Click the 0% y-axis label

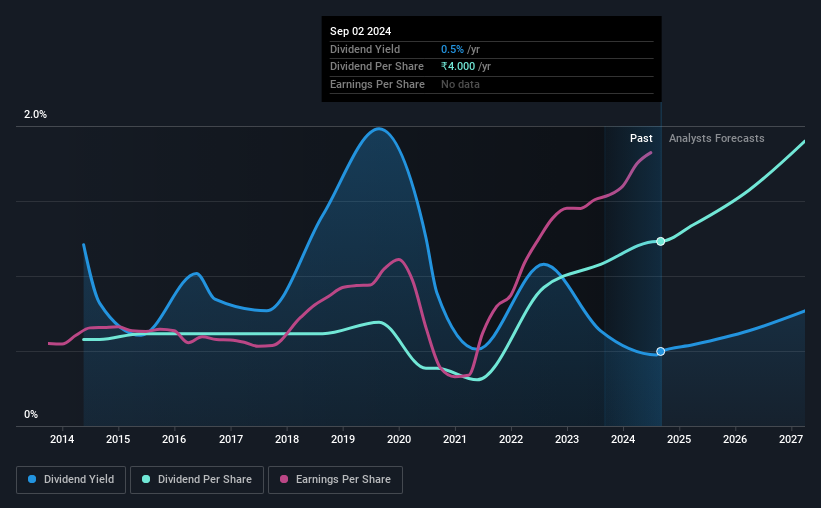coord(31,414)
